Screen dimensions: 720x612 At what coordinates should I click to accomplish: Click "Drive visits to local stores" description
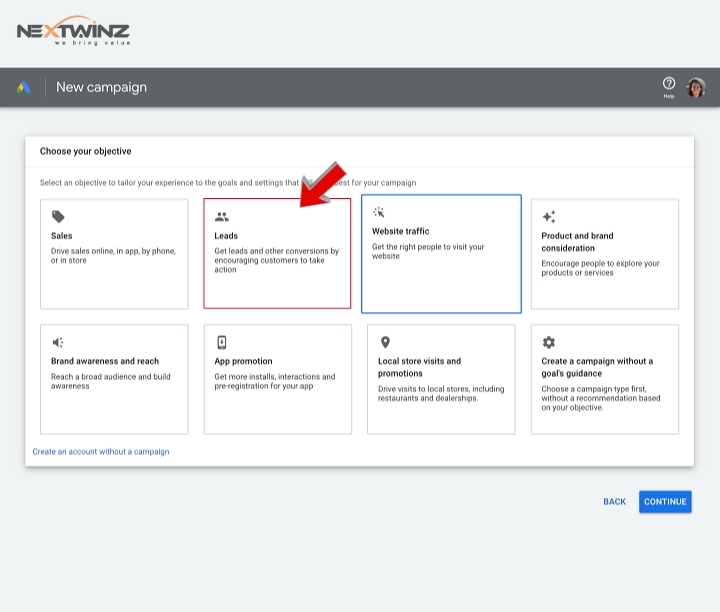(441, 393)
